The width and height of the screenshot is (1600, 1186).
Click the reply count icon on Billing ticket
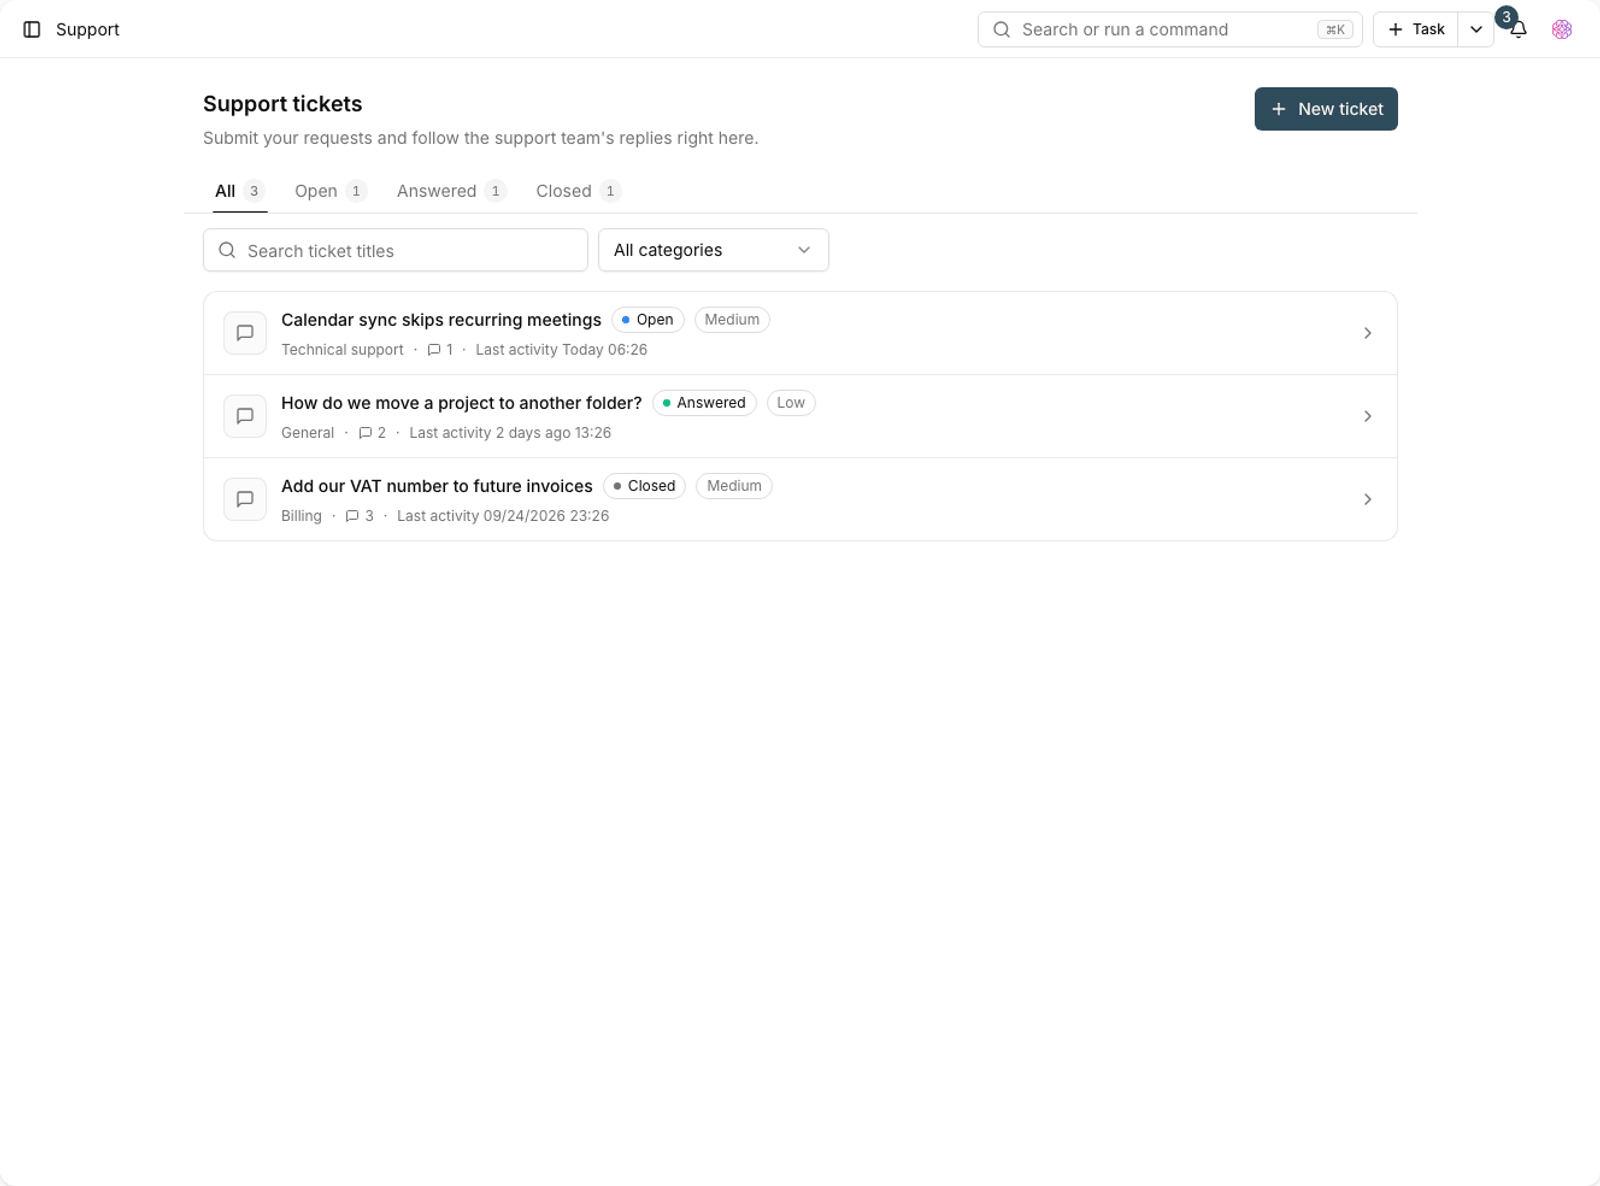352,516
